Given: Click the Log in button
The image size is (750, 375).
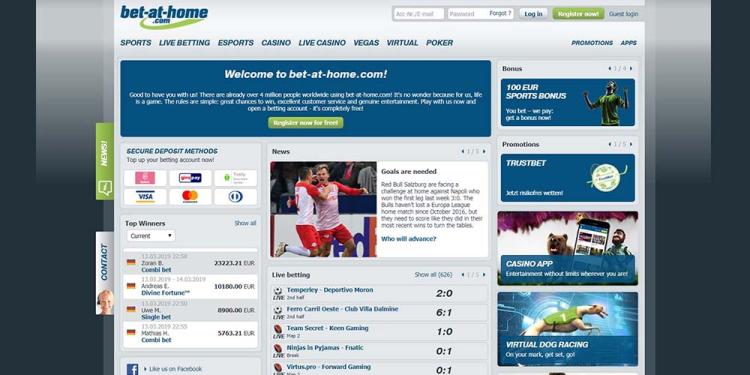Looking at the screenshot, I should click(533, 14).
